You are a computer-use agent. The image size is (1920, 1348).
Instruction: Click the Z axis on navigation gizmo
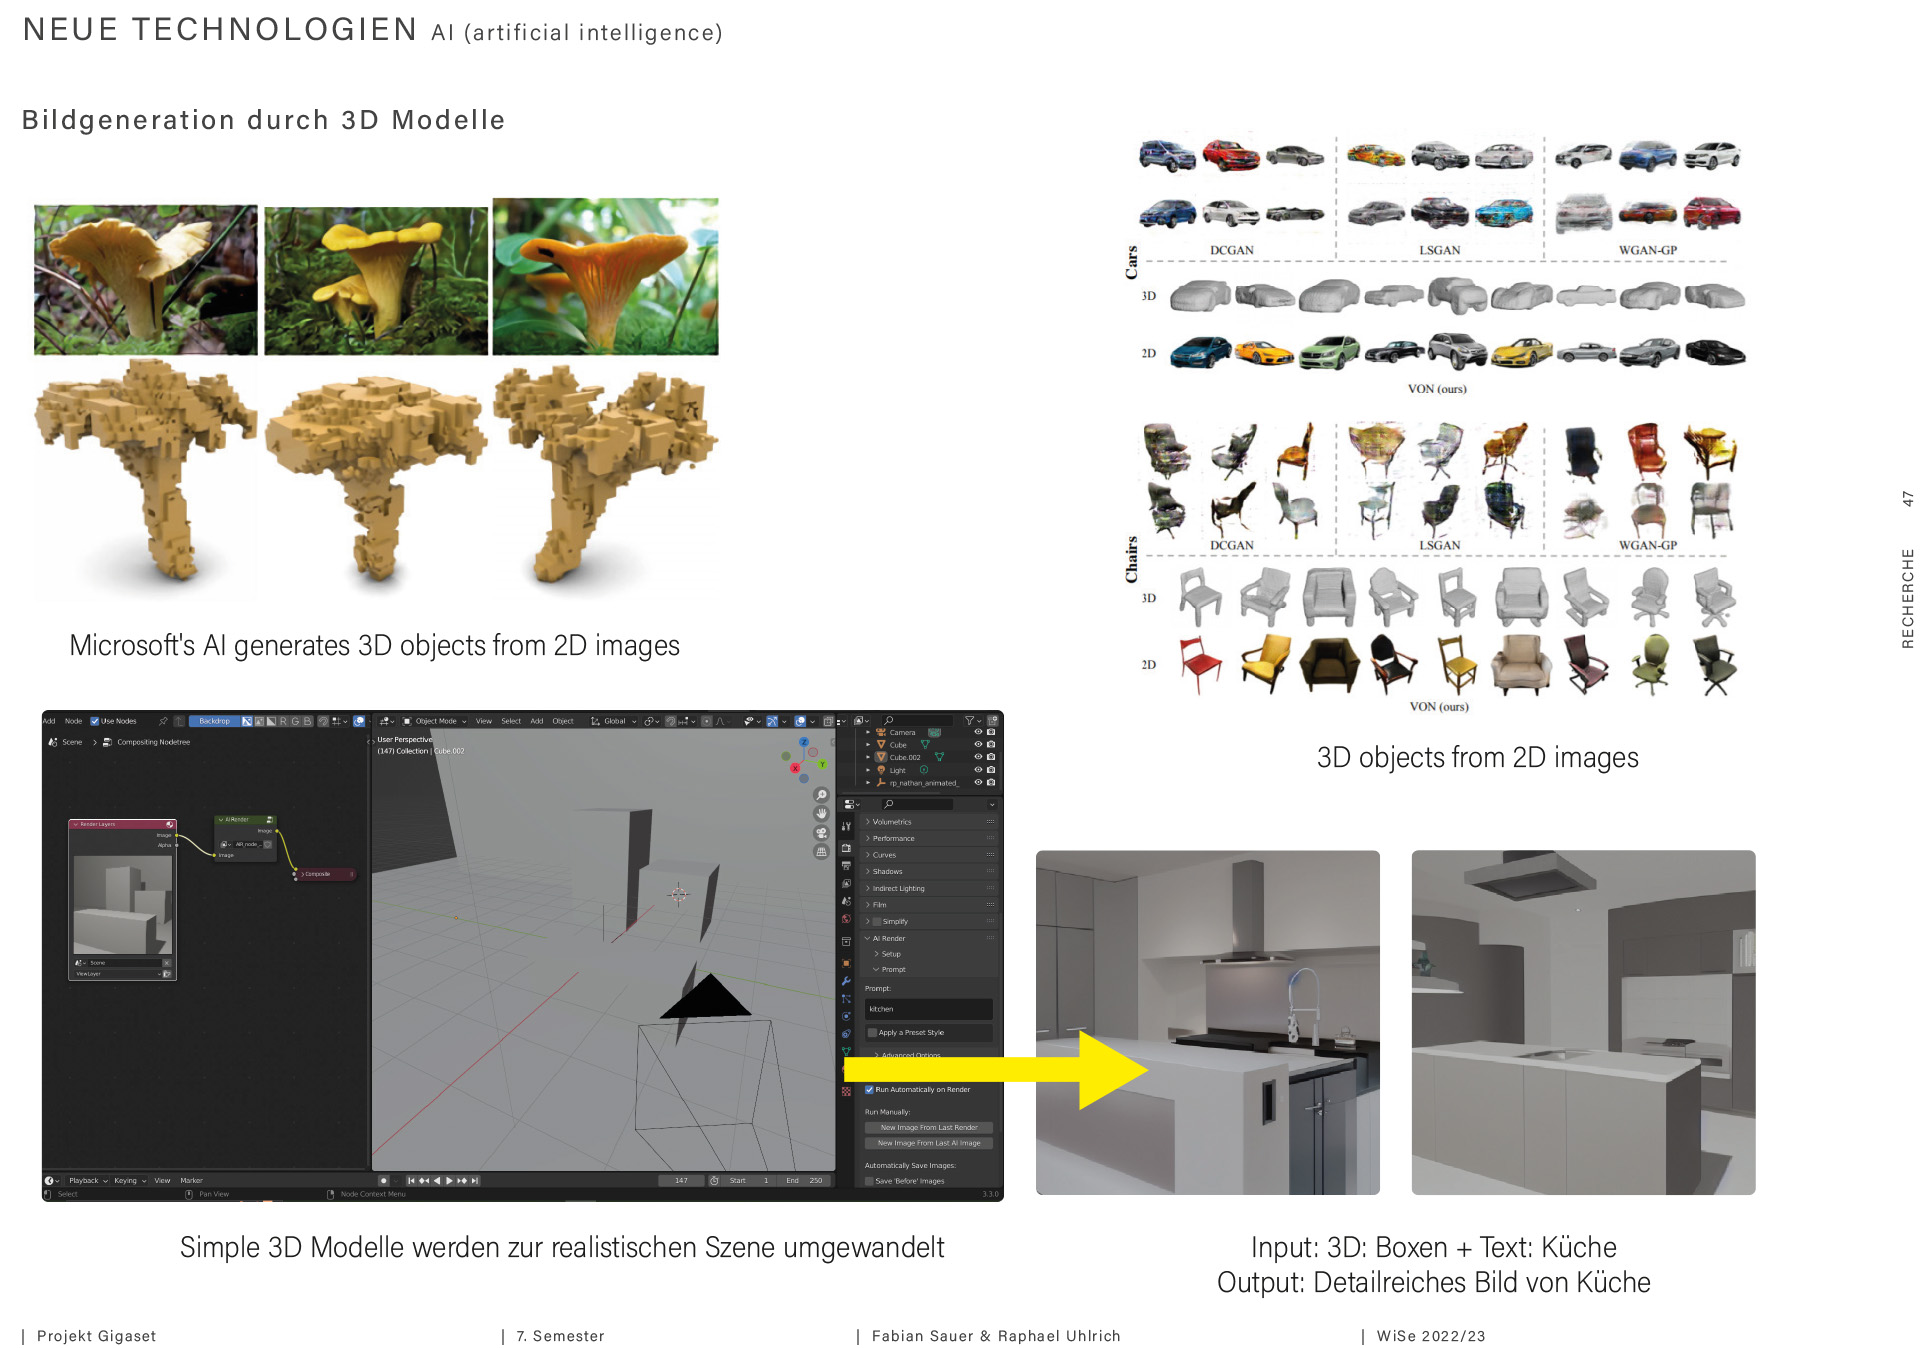tap(804, 742)
